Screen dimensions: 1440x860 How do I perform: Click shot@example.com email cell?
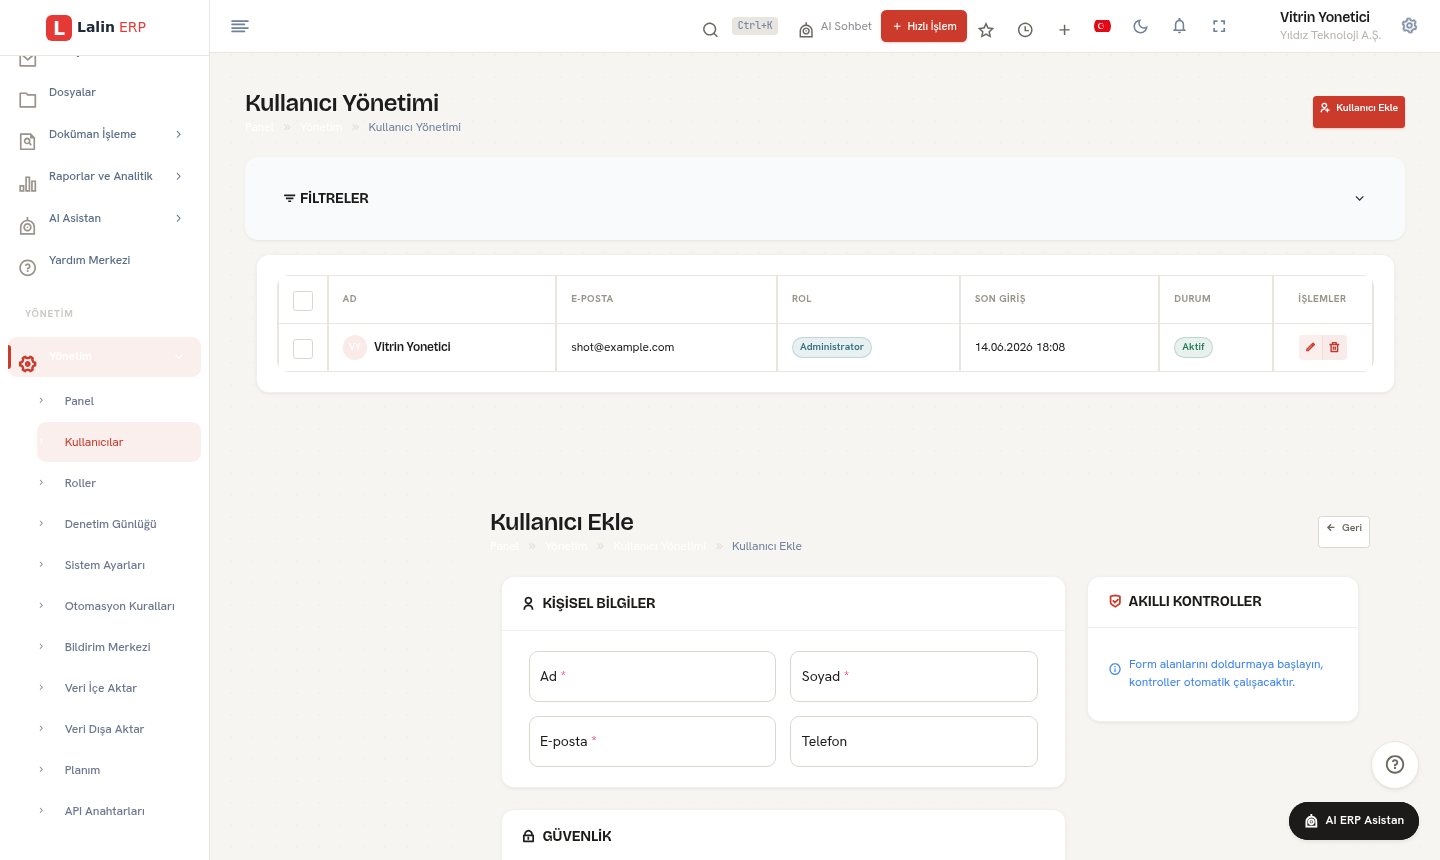coord(622,347)
